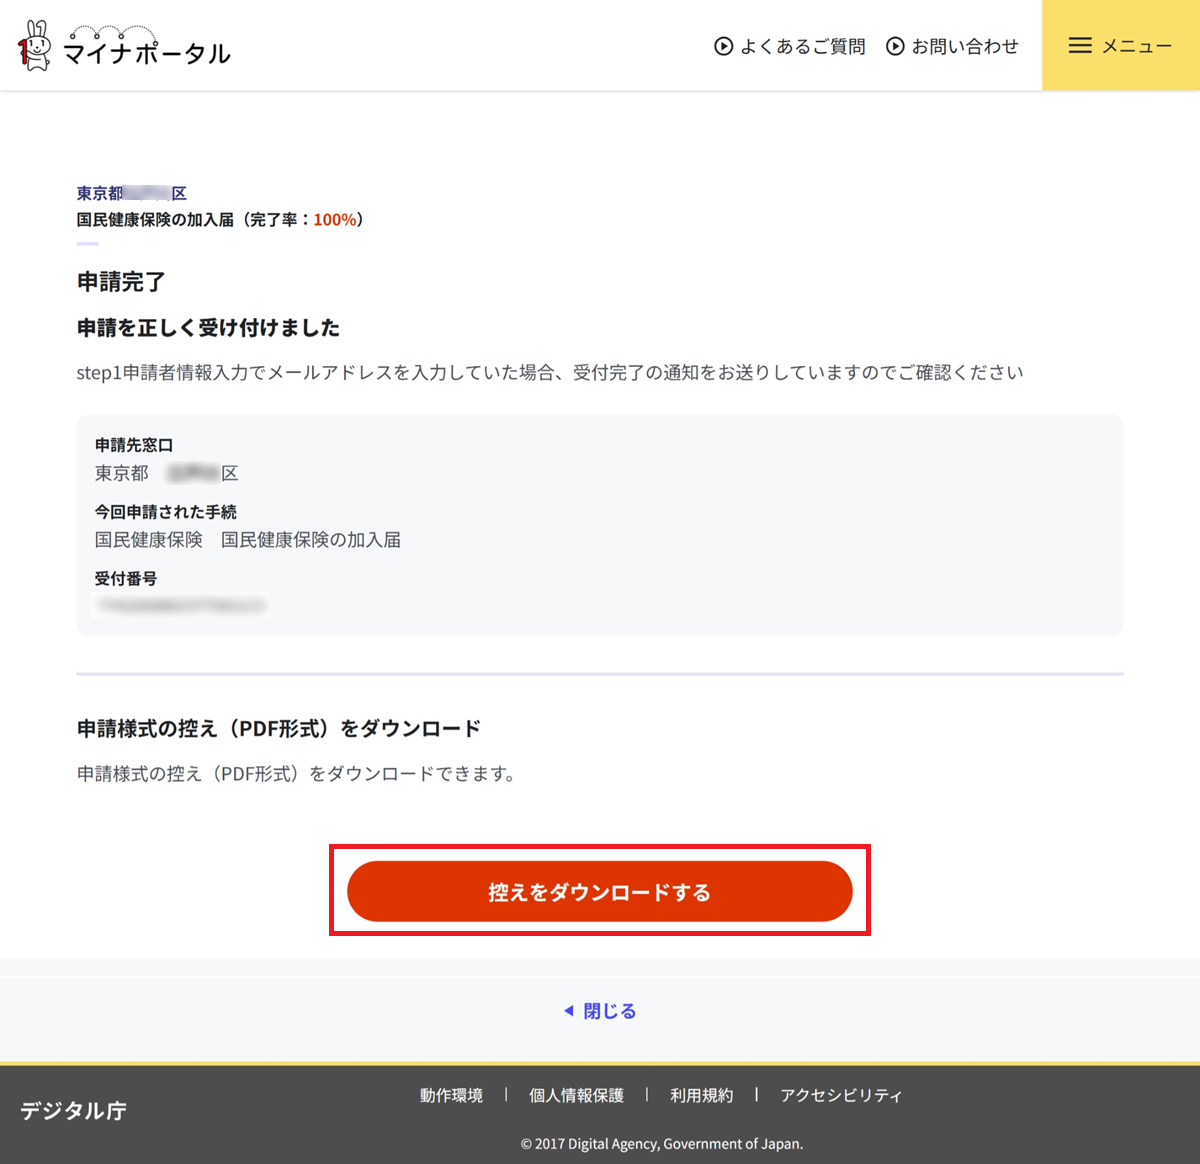Click the マイナポータル title text in the header
This screenshot has width=1200, height=1164.
(x=147, y=53)
